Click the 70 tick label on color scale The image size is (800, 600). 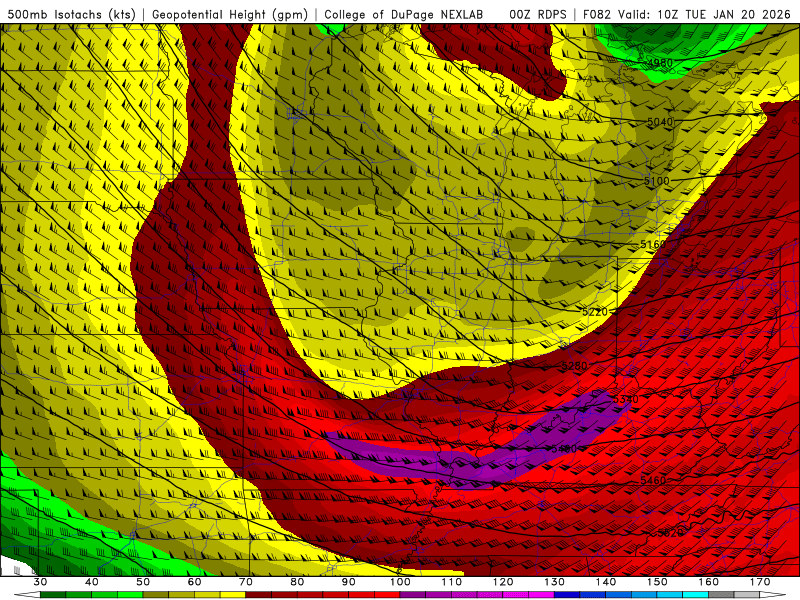click(246, 582)
